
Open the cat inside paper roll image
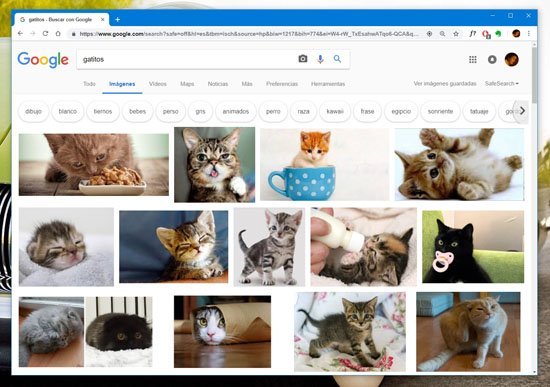222,332
